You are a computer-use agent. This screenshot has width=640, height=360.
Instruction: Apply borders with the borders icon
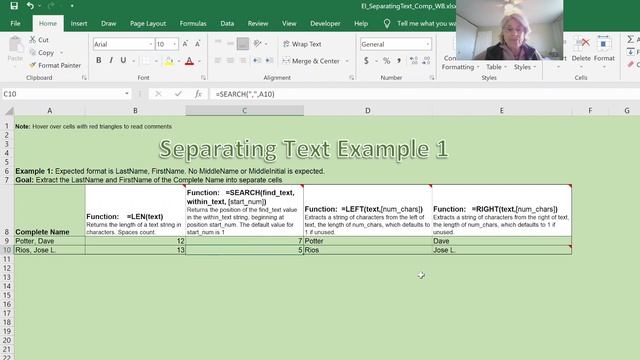[146, 61]
